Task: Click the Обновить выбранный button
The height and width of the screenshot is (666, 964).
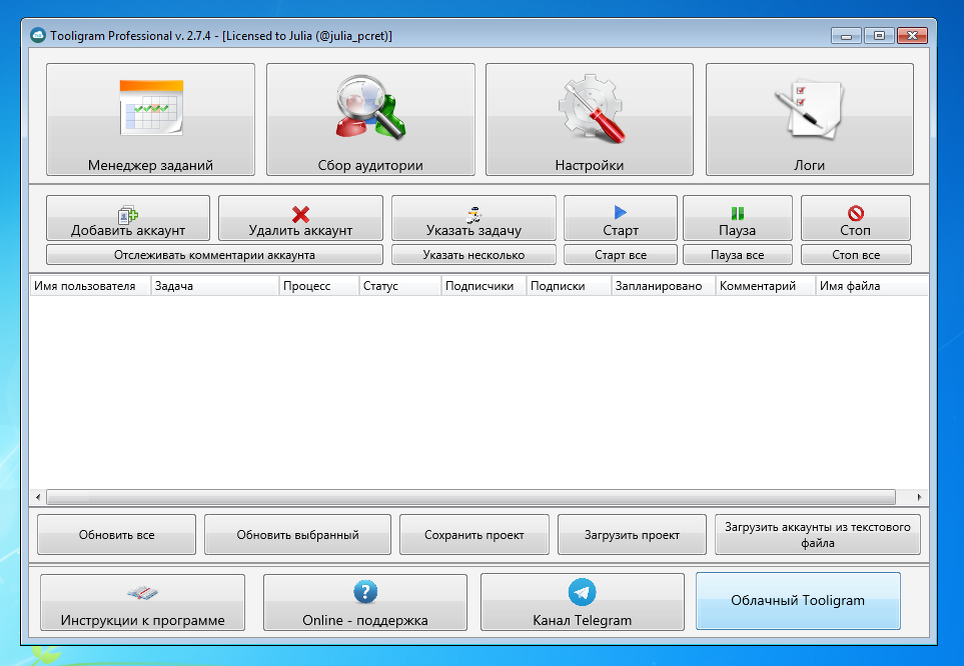Action: pos(298,534)
